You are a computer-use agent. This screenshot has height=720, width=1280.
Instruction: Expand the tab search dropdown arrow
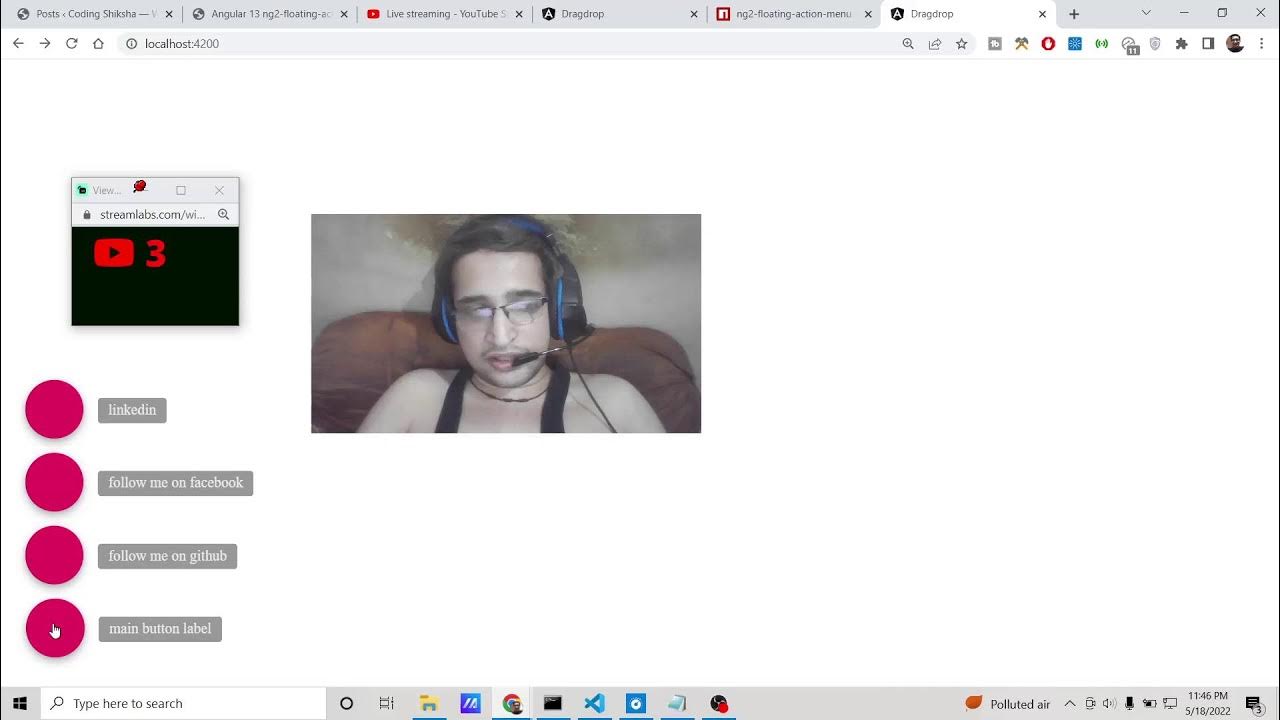pos(1146,13)
